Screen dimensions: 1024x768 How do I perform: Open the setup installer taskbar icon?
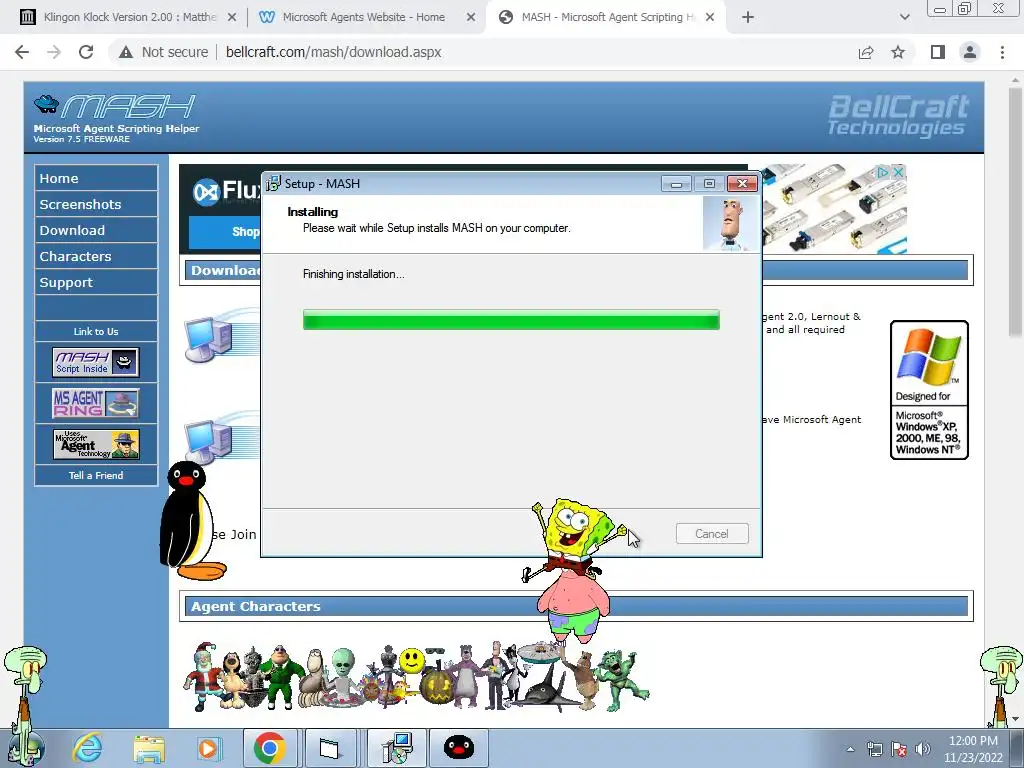tap(396, 748)
